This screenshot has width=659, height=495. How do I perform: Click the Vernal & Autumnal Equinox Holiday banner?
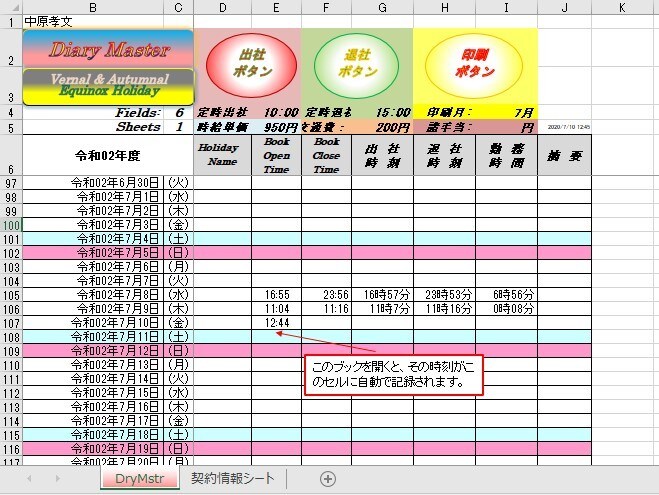click(108, 87)
